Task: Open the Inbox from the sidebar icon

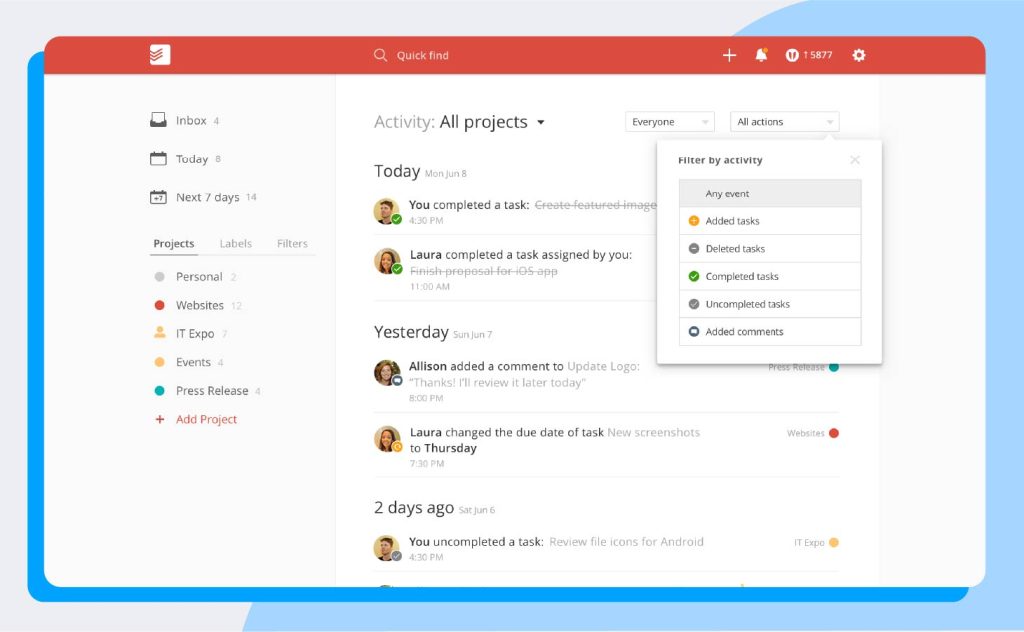Action: (158, 119)
